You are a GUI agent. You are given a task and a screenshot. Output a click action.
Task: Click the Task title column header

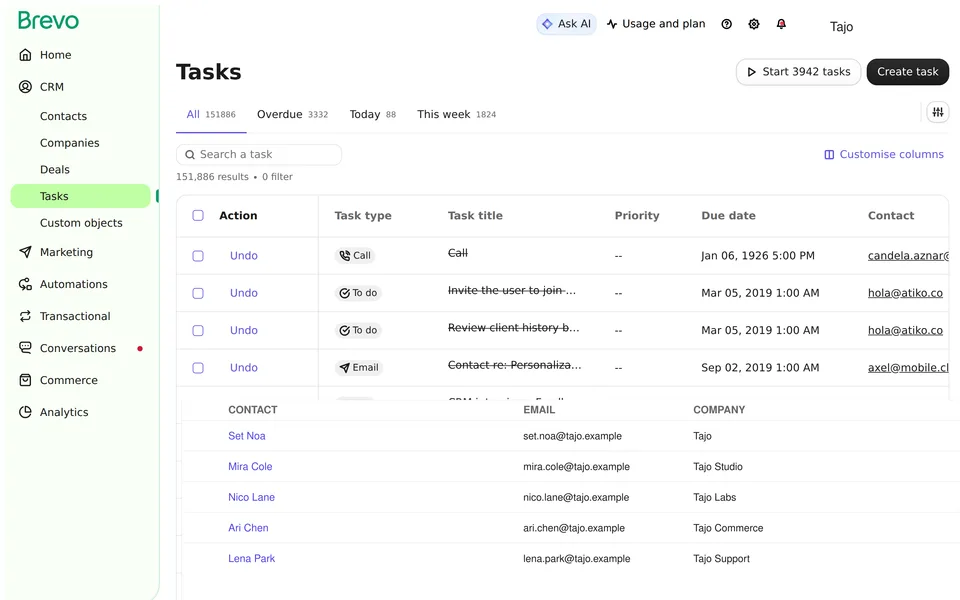click(475, 216)
